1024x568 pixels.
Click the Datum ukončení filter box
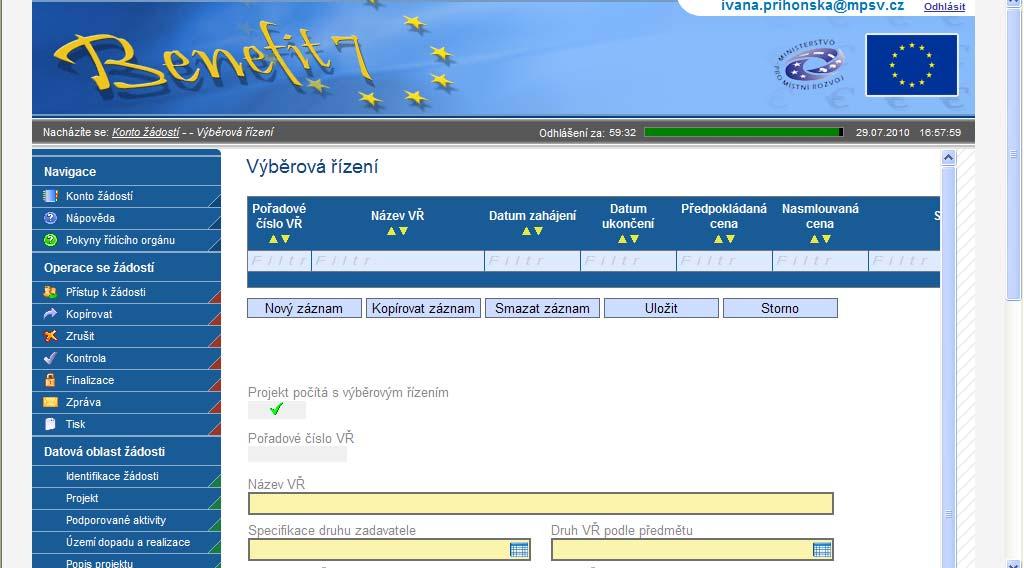pos(628,261)
